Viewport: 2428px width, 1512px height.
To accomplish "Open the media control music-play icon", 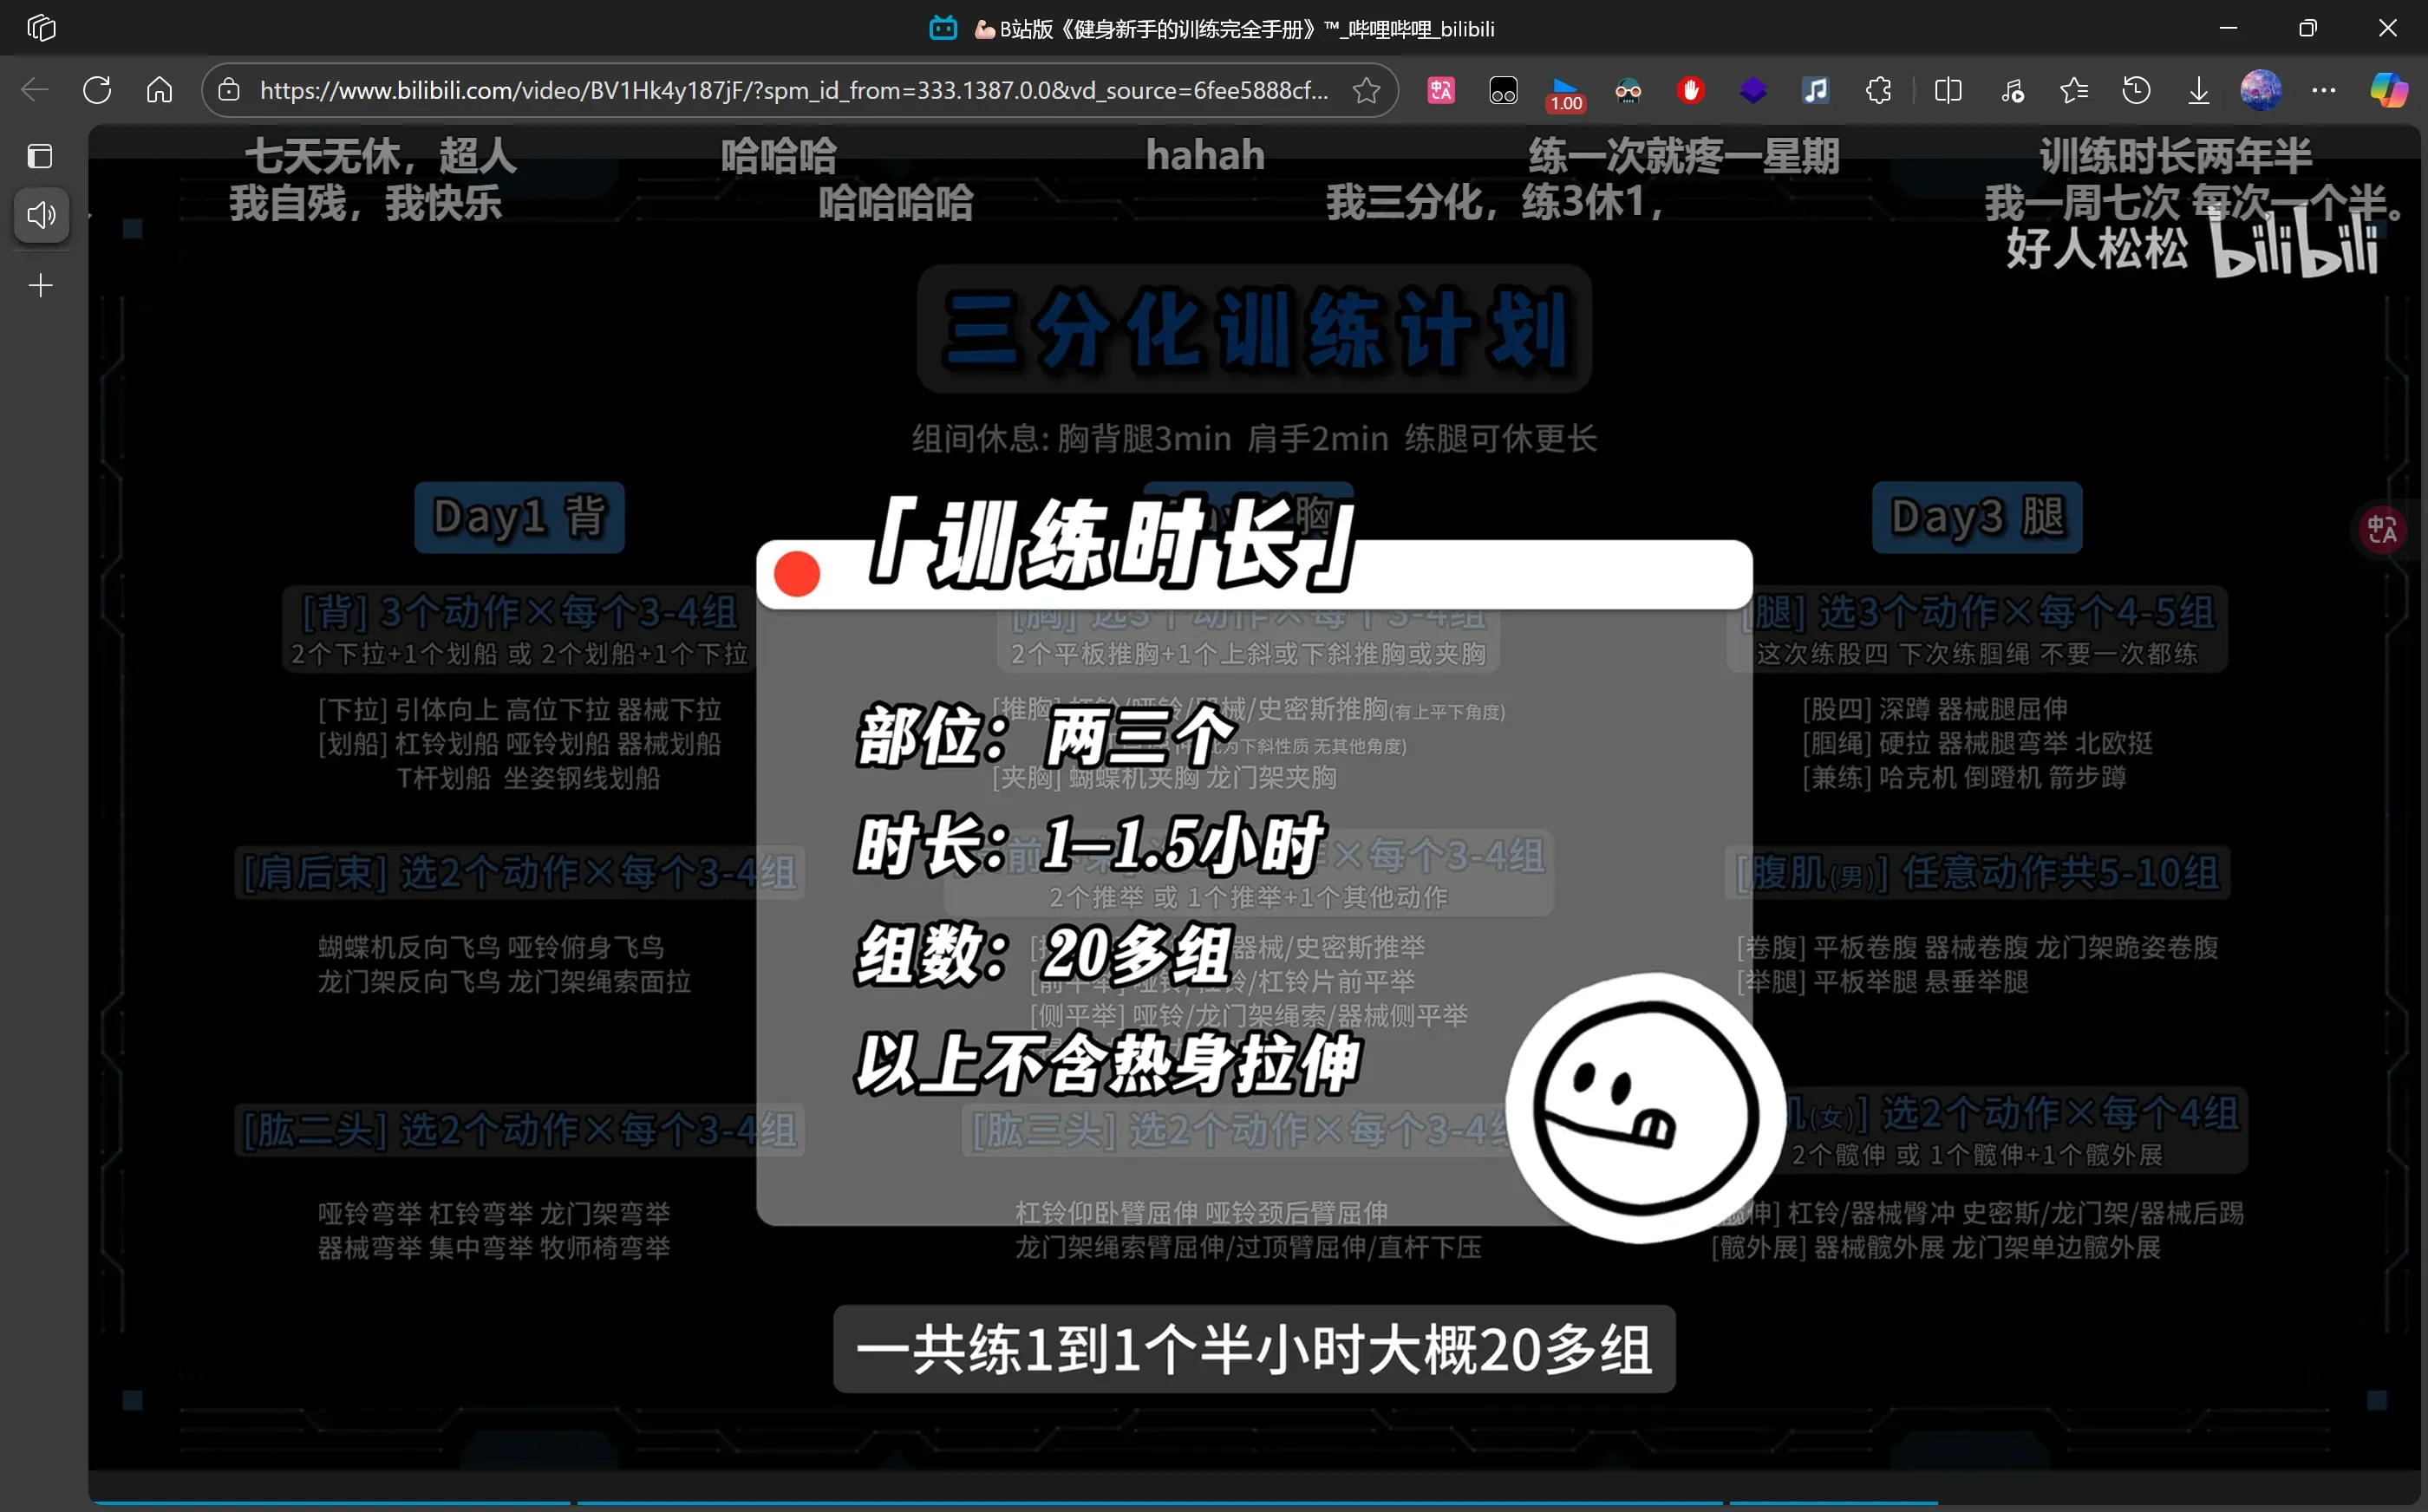I will pyautogui.click(x=2012, y=90).
